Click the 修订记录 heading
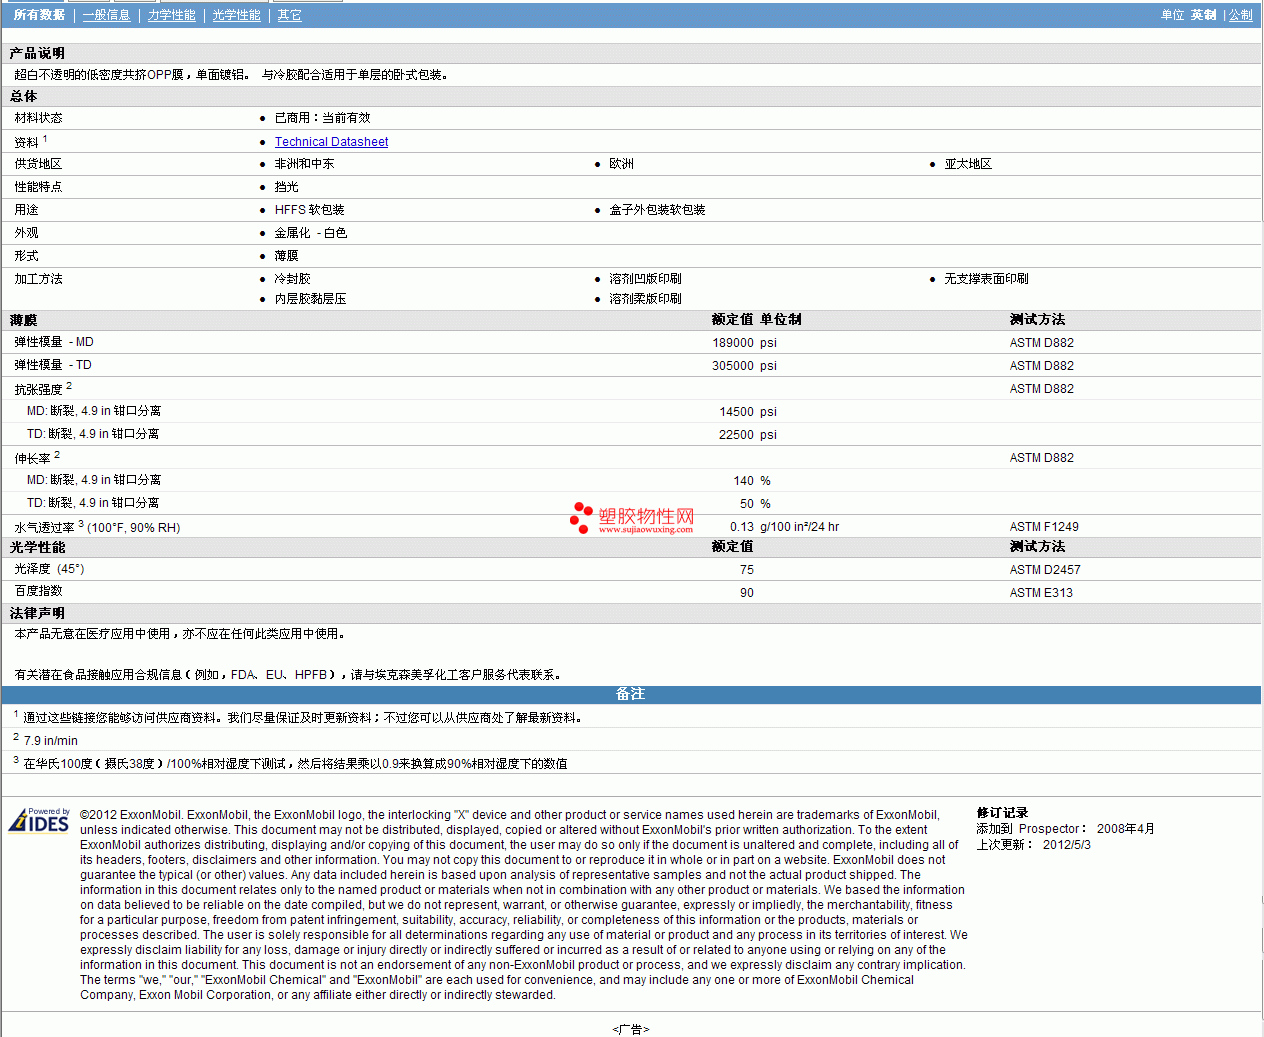Viewport: 1264px width, 1037px height. 1002,813
